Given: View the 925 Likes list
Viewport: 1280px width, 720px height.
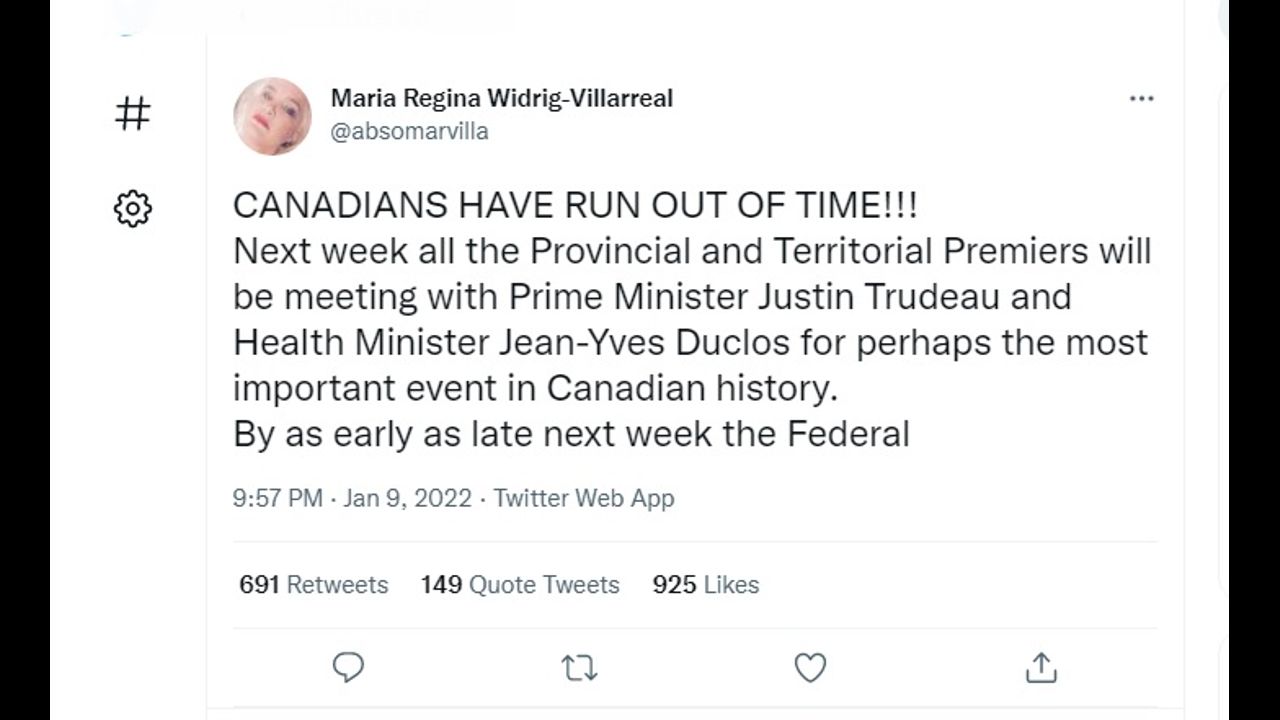Looking at the screenshot, I should coord(705,585).
